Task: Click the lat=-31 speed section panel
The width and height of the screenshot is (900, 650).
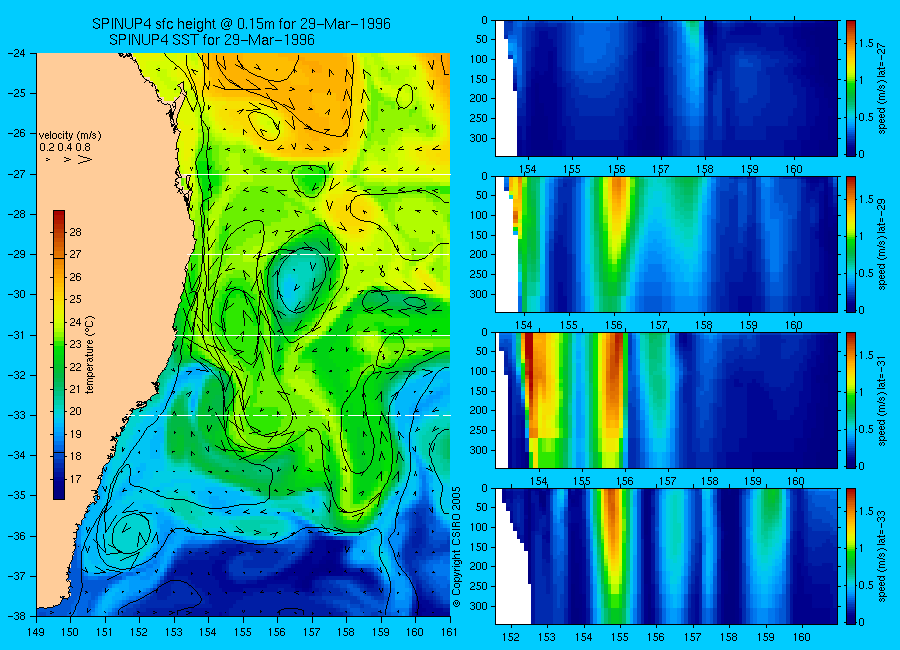Action: (x=666, y=400)
